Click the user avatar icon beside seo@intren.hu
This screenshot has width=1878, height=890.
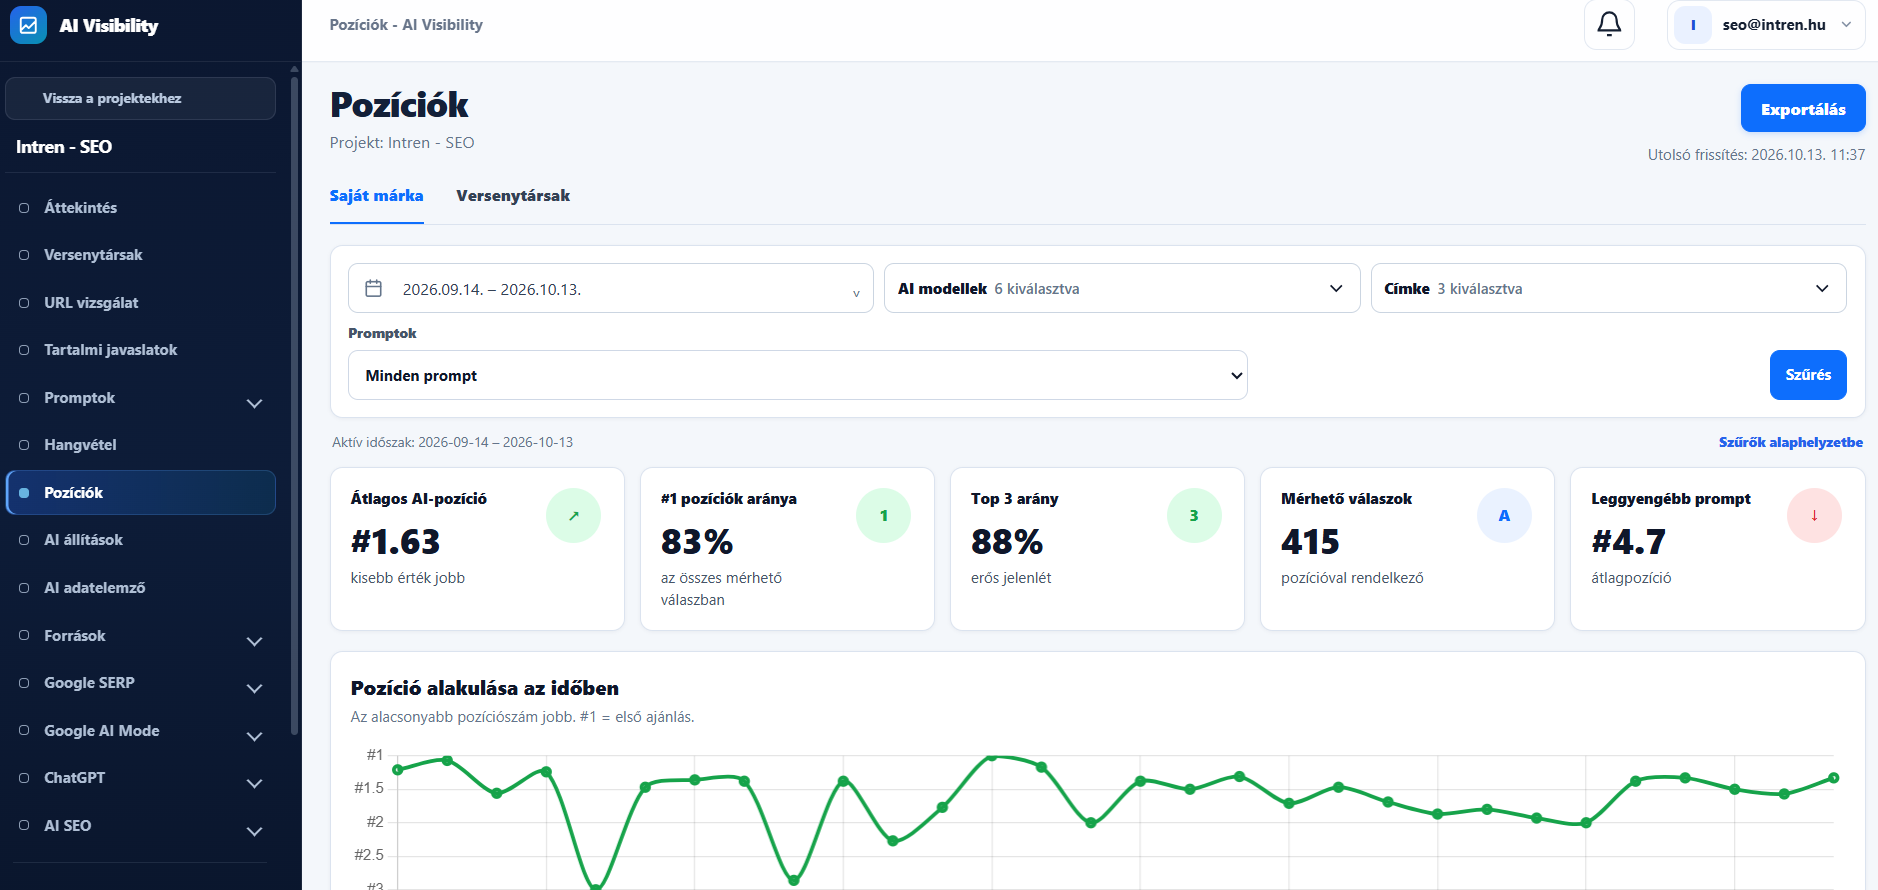pos(1693,25)
